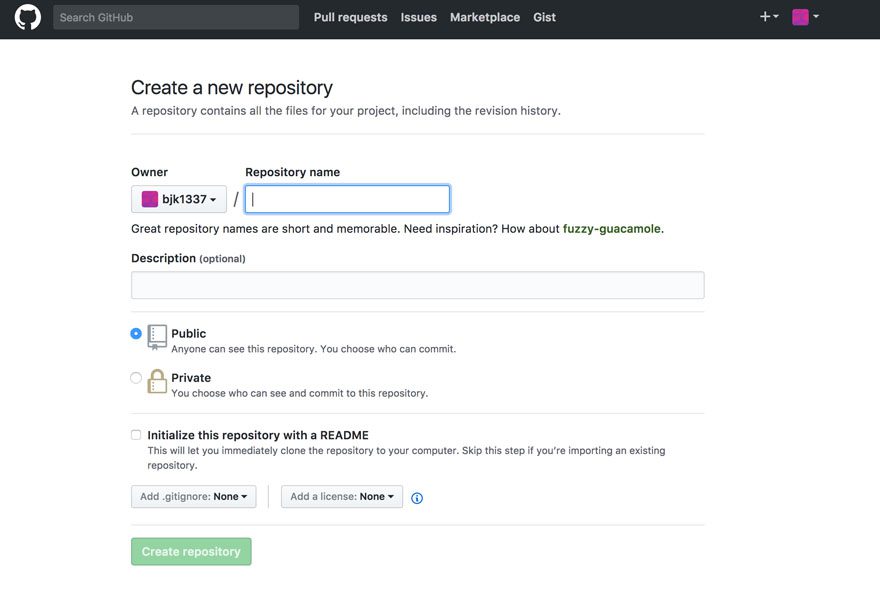This screenshot has height=595, width=880.
Task: Open the Add a license dropdown
Action: point(342,497)
